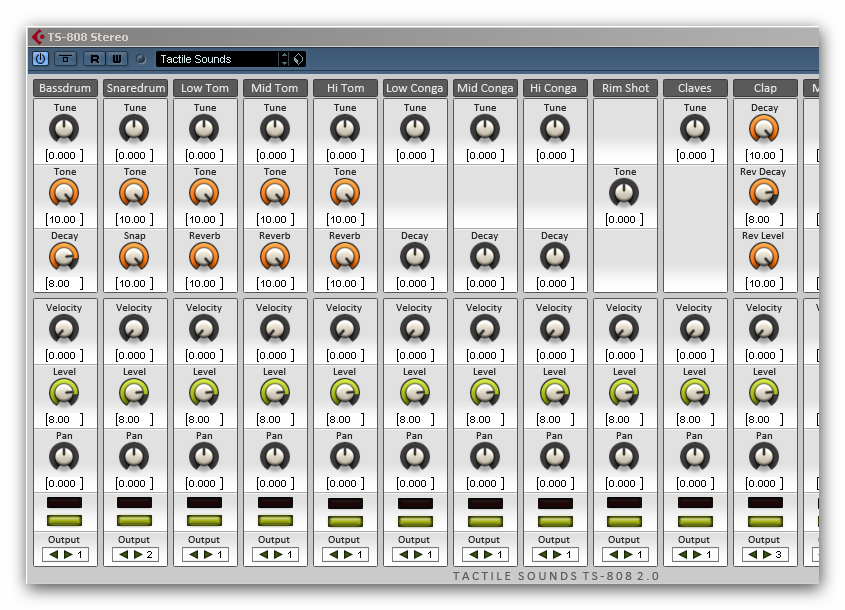Click the Rim Shot green pad button
845x610 pixels.
(x=625, y=521)
